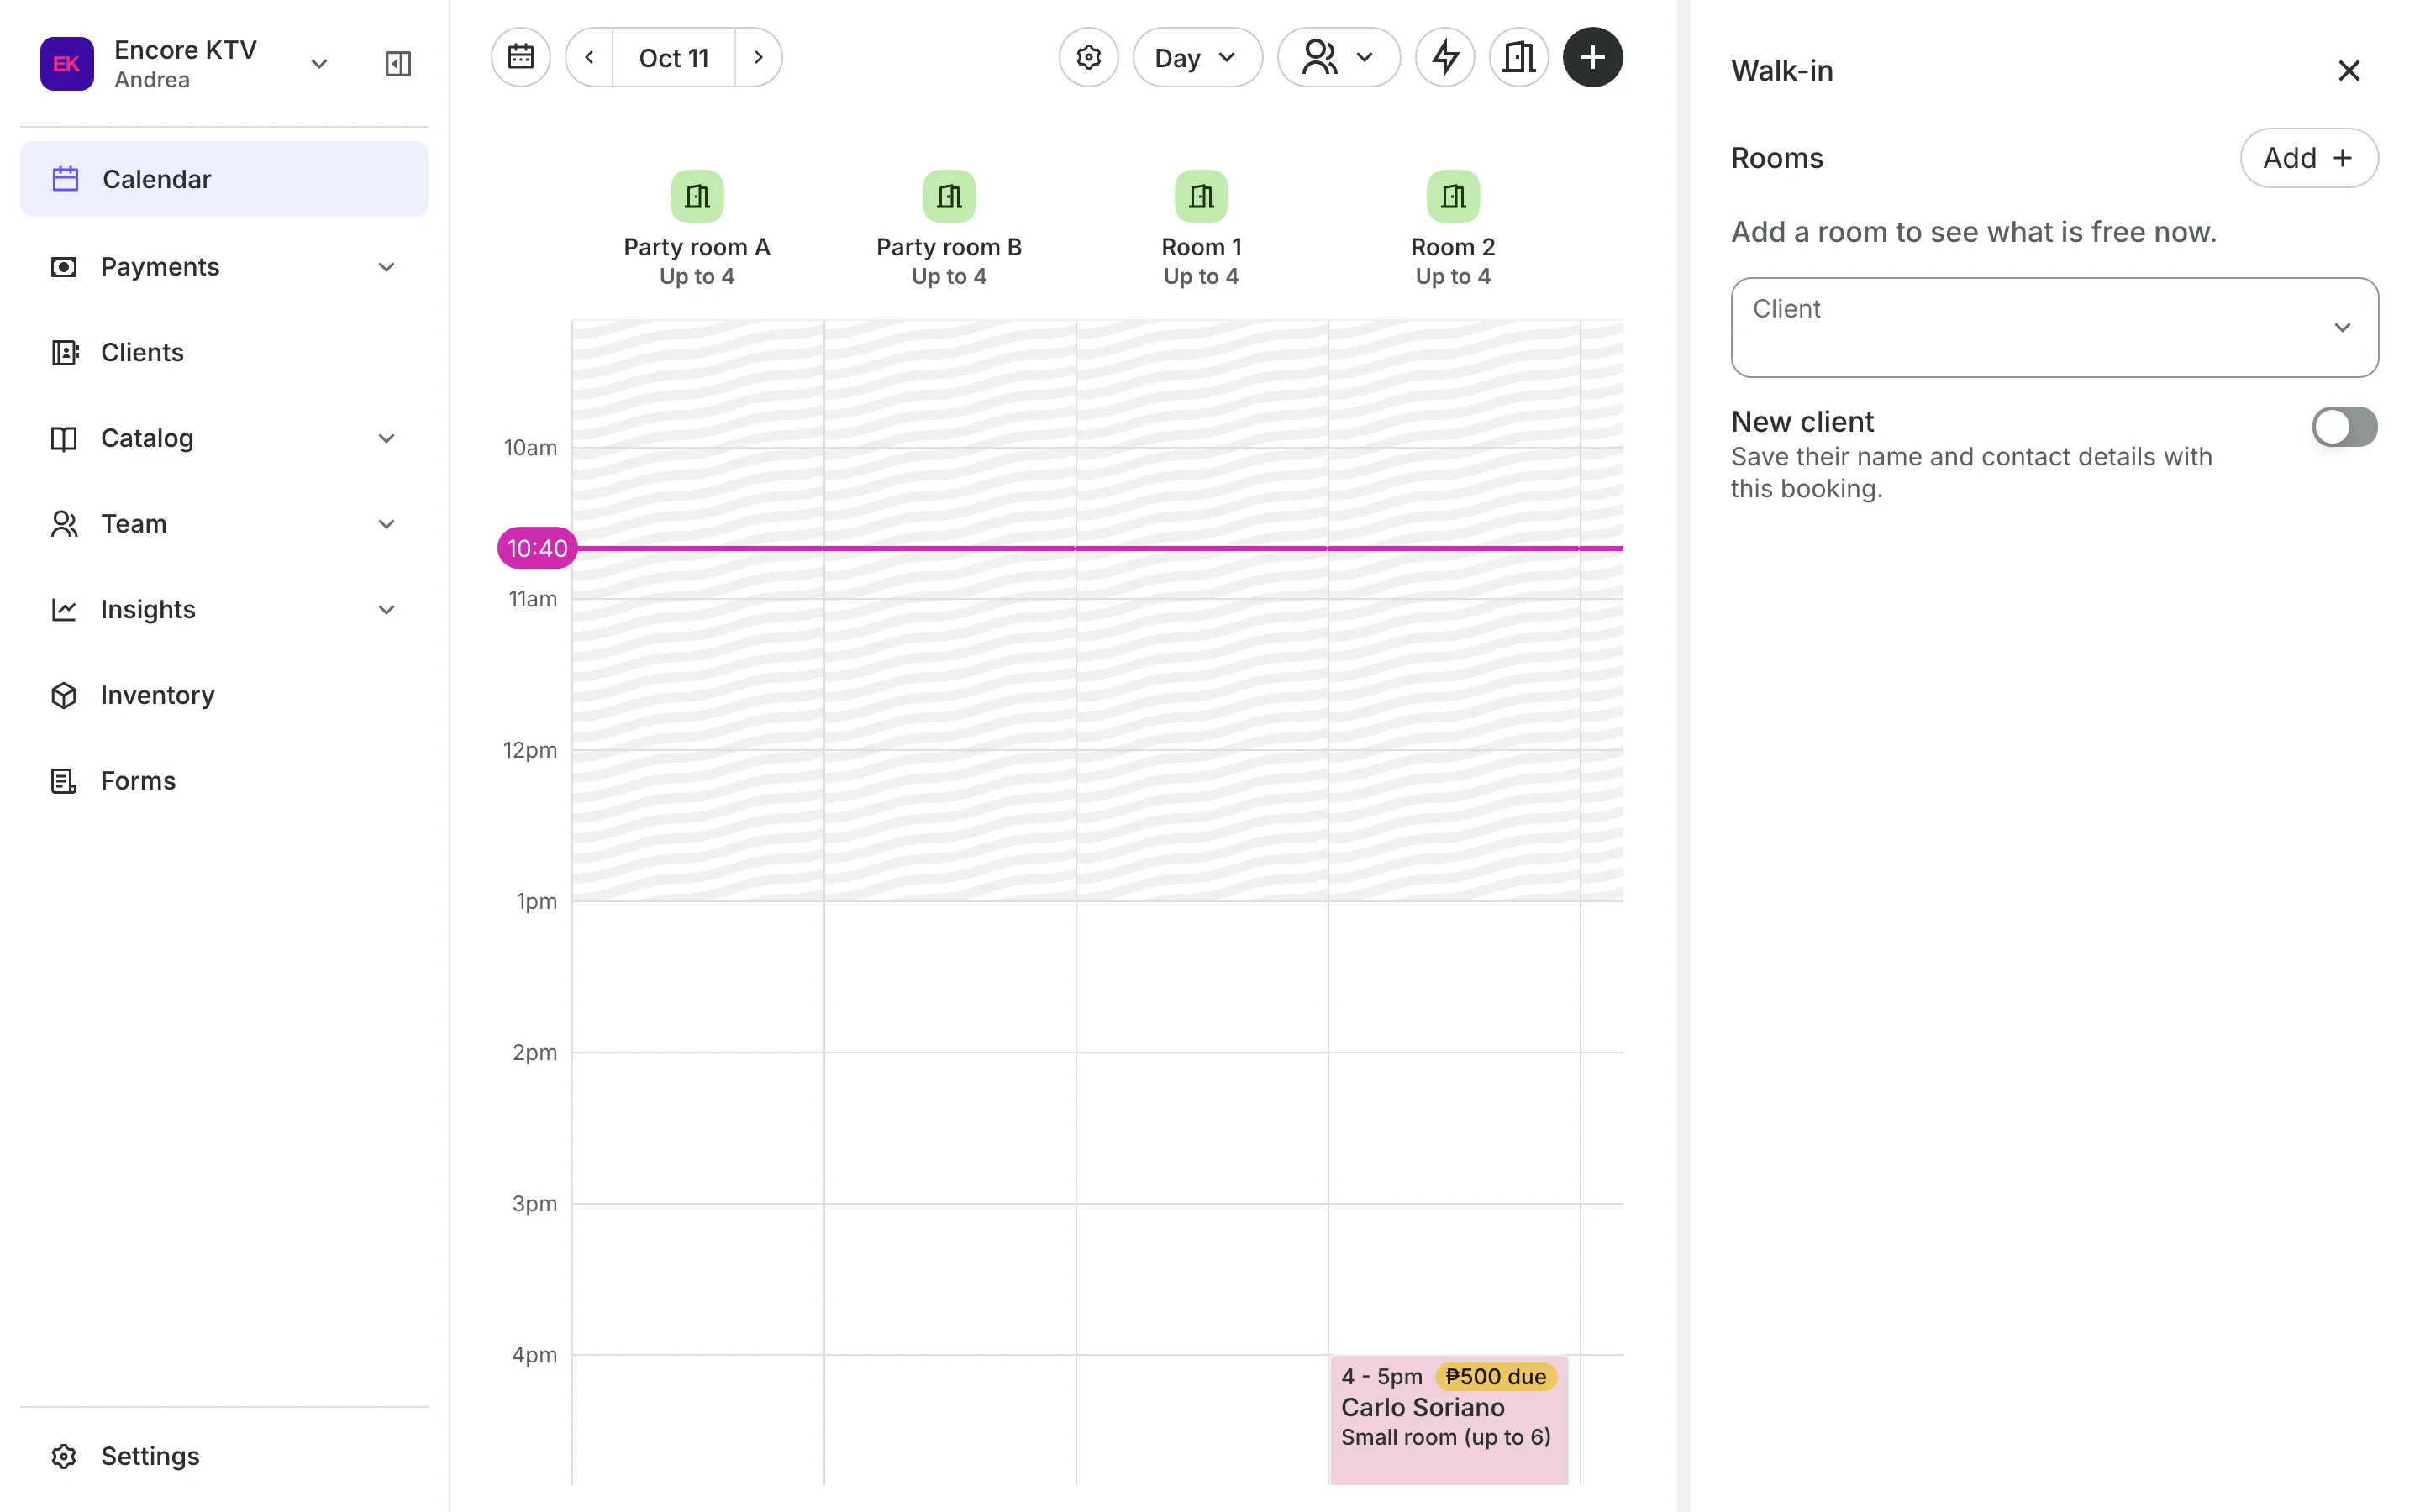Click the Team people icon in sidebar
2420x1512 pixels.
pyautogui.click(x=64, y=524)
